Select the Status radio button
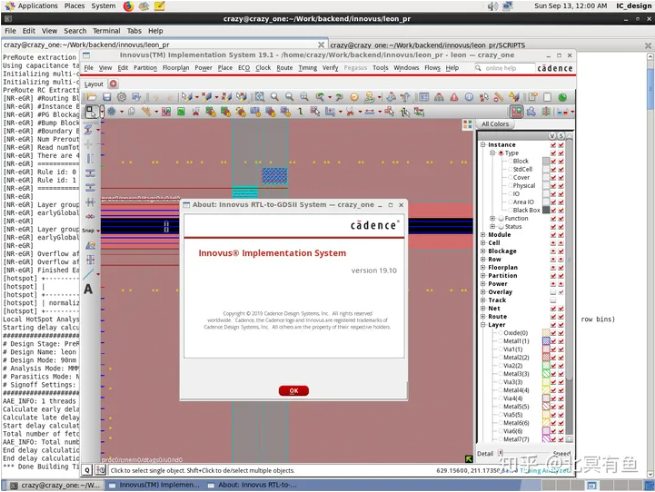Viewport: 655px width, 492px height. click(501, 227)
